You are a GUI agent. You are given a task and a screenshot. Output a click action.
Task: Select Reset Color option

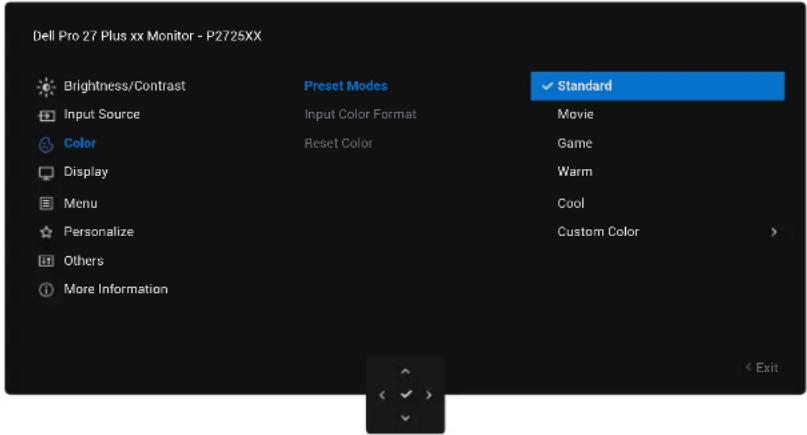coord(338,143)
